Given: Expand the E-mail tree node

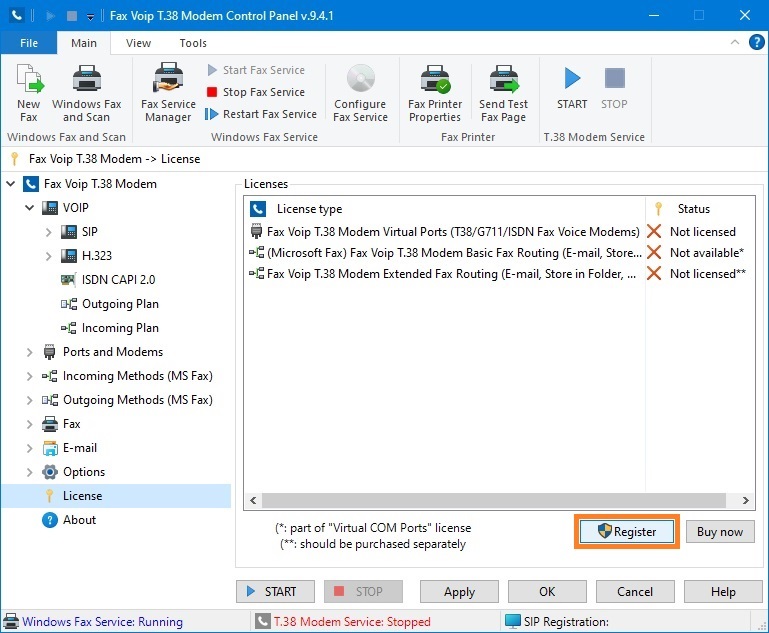Looking at the screenshot, I should [29, 448].
